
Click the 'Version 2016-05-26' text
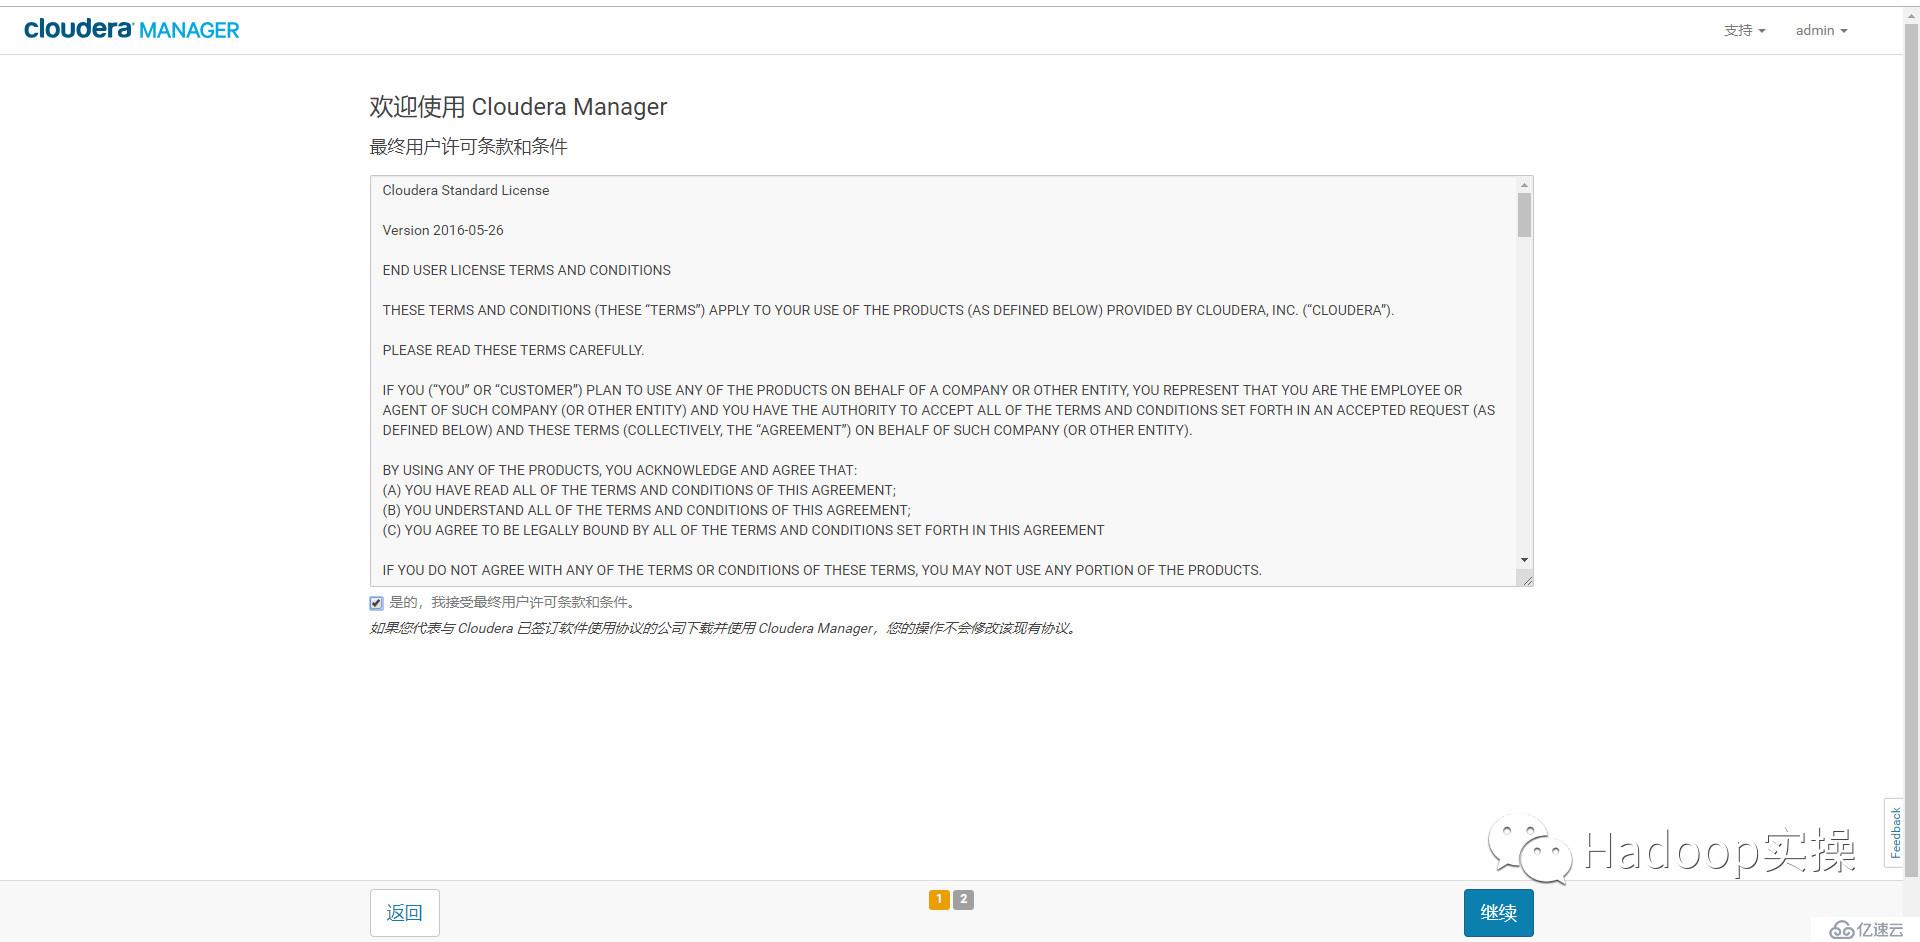[443, 230]
